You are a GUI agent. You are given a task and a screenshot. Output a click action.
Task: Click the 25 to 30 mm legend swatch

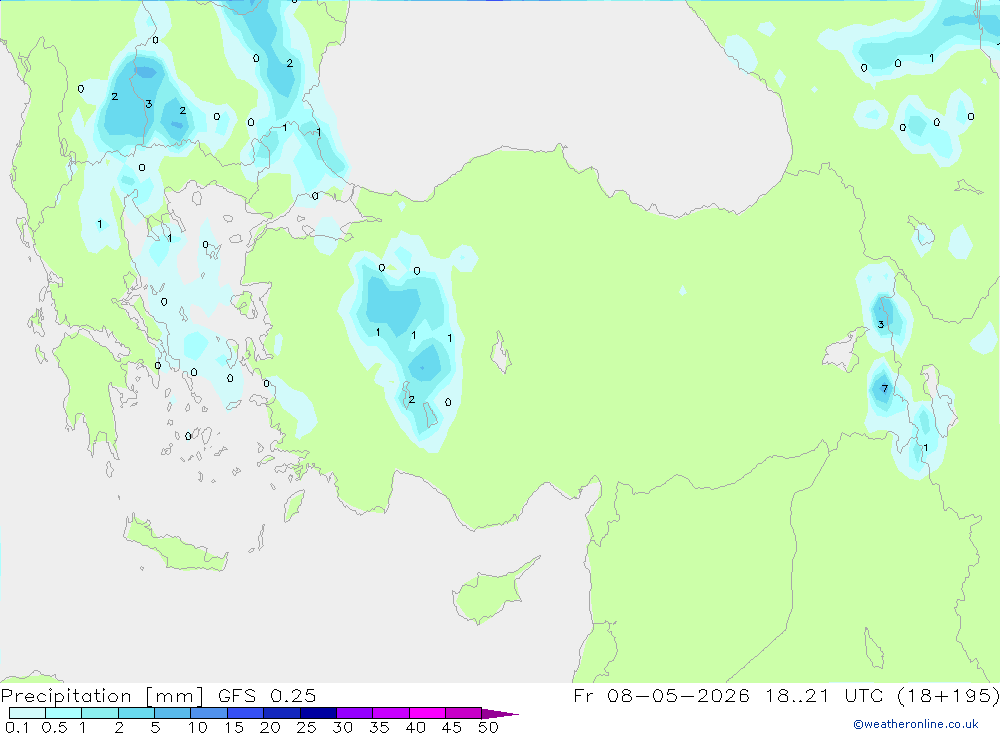pyautogui.click(x=318, y=713)
